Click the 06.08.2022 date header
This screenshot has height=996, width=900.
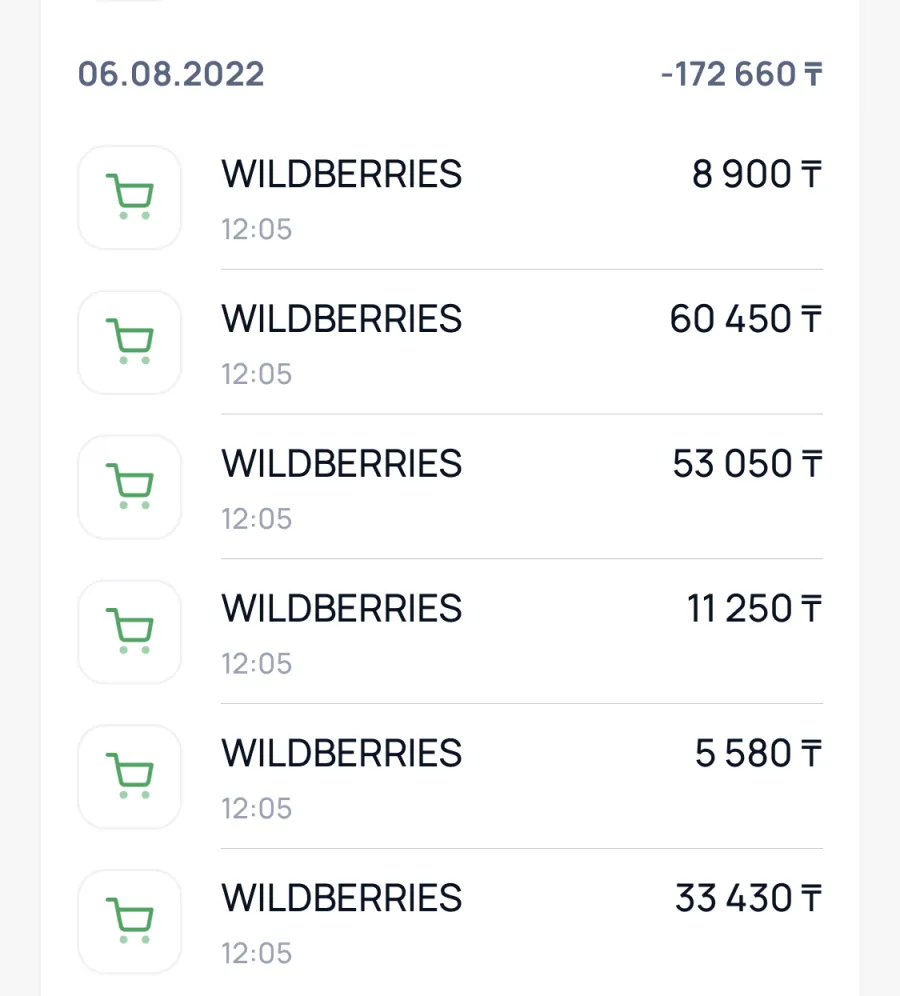click(171, 74)
